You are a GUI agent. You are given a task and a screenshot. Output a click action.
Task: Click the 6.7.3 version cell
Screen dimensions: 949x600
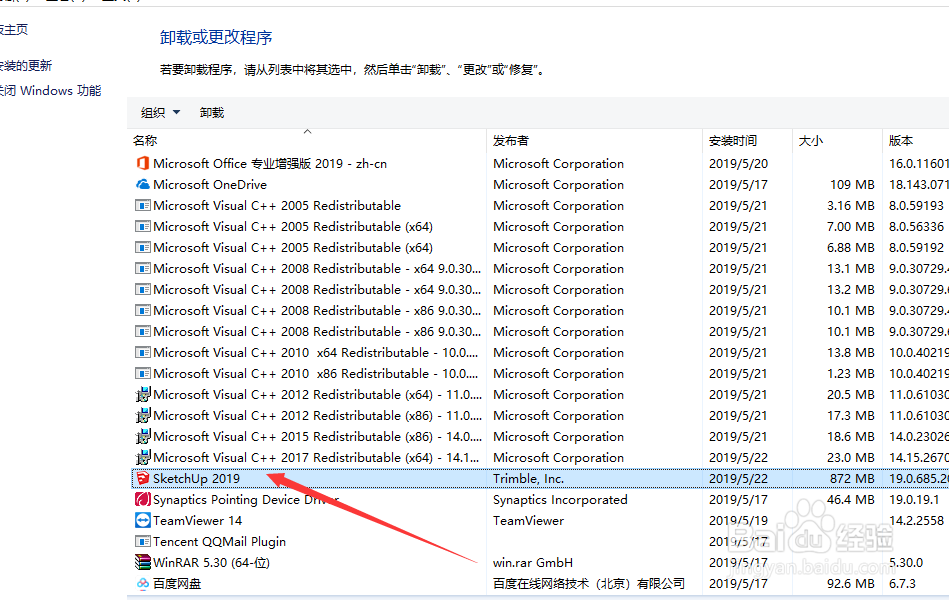902,584
